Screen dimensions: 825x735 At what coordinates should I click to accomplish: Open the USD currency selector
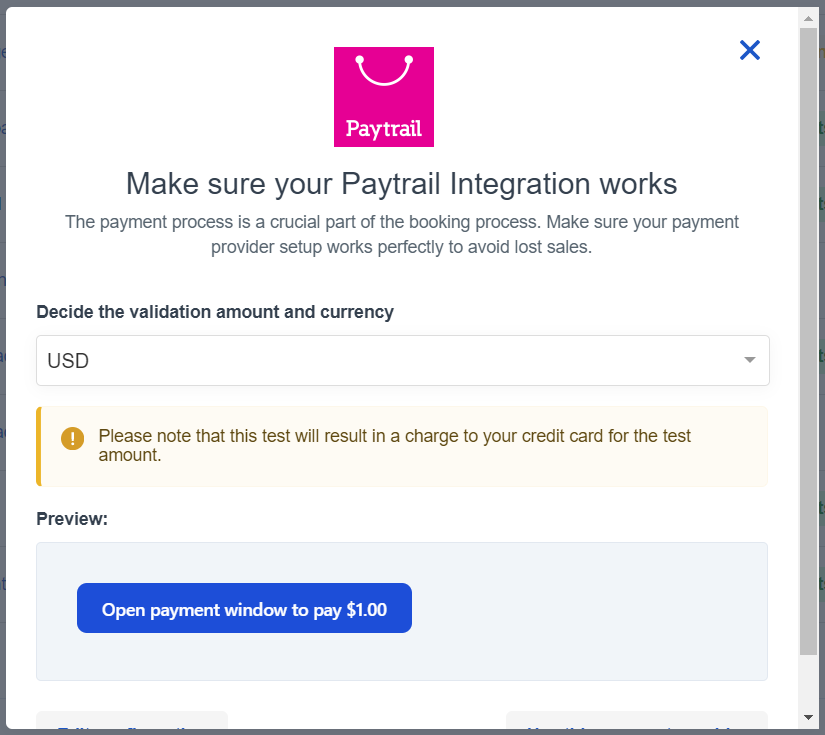coord(403,360)
